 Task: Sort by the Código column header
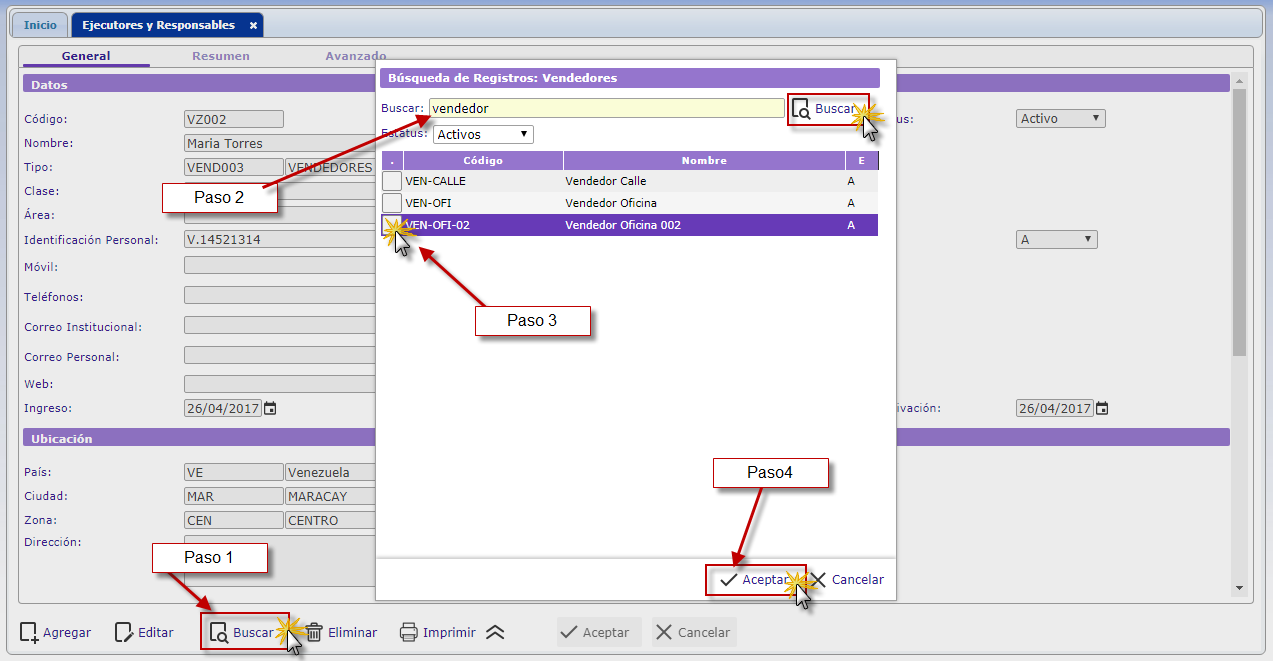coord(483,160)
